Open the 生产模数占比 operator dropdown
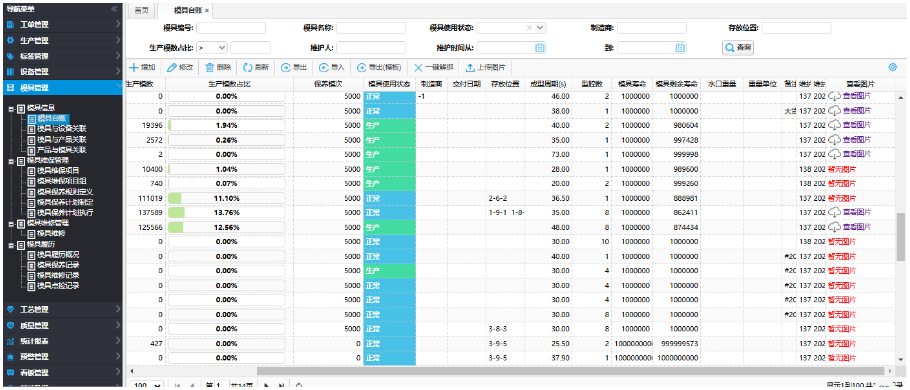This screenshot has width=910, height=390. tap(222, 48)
